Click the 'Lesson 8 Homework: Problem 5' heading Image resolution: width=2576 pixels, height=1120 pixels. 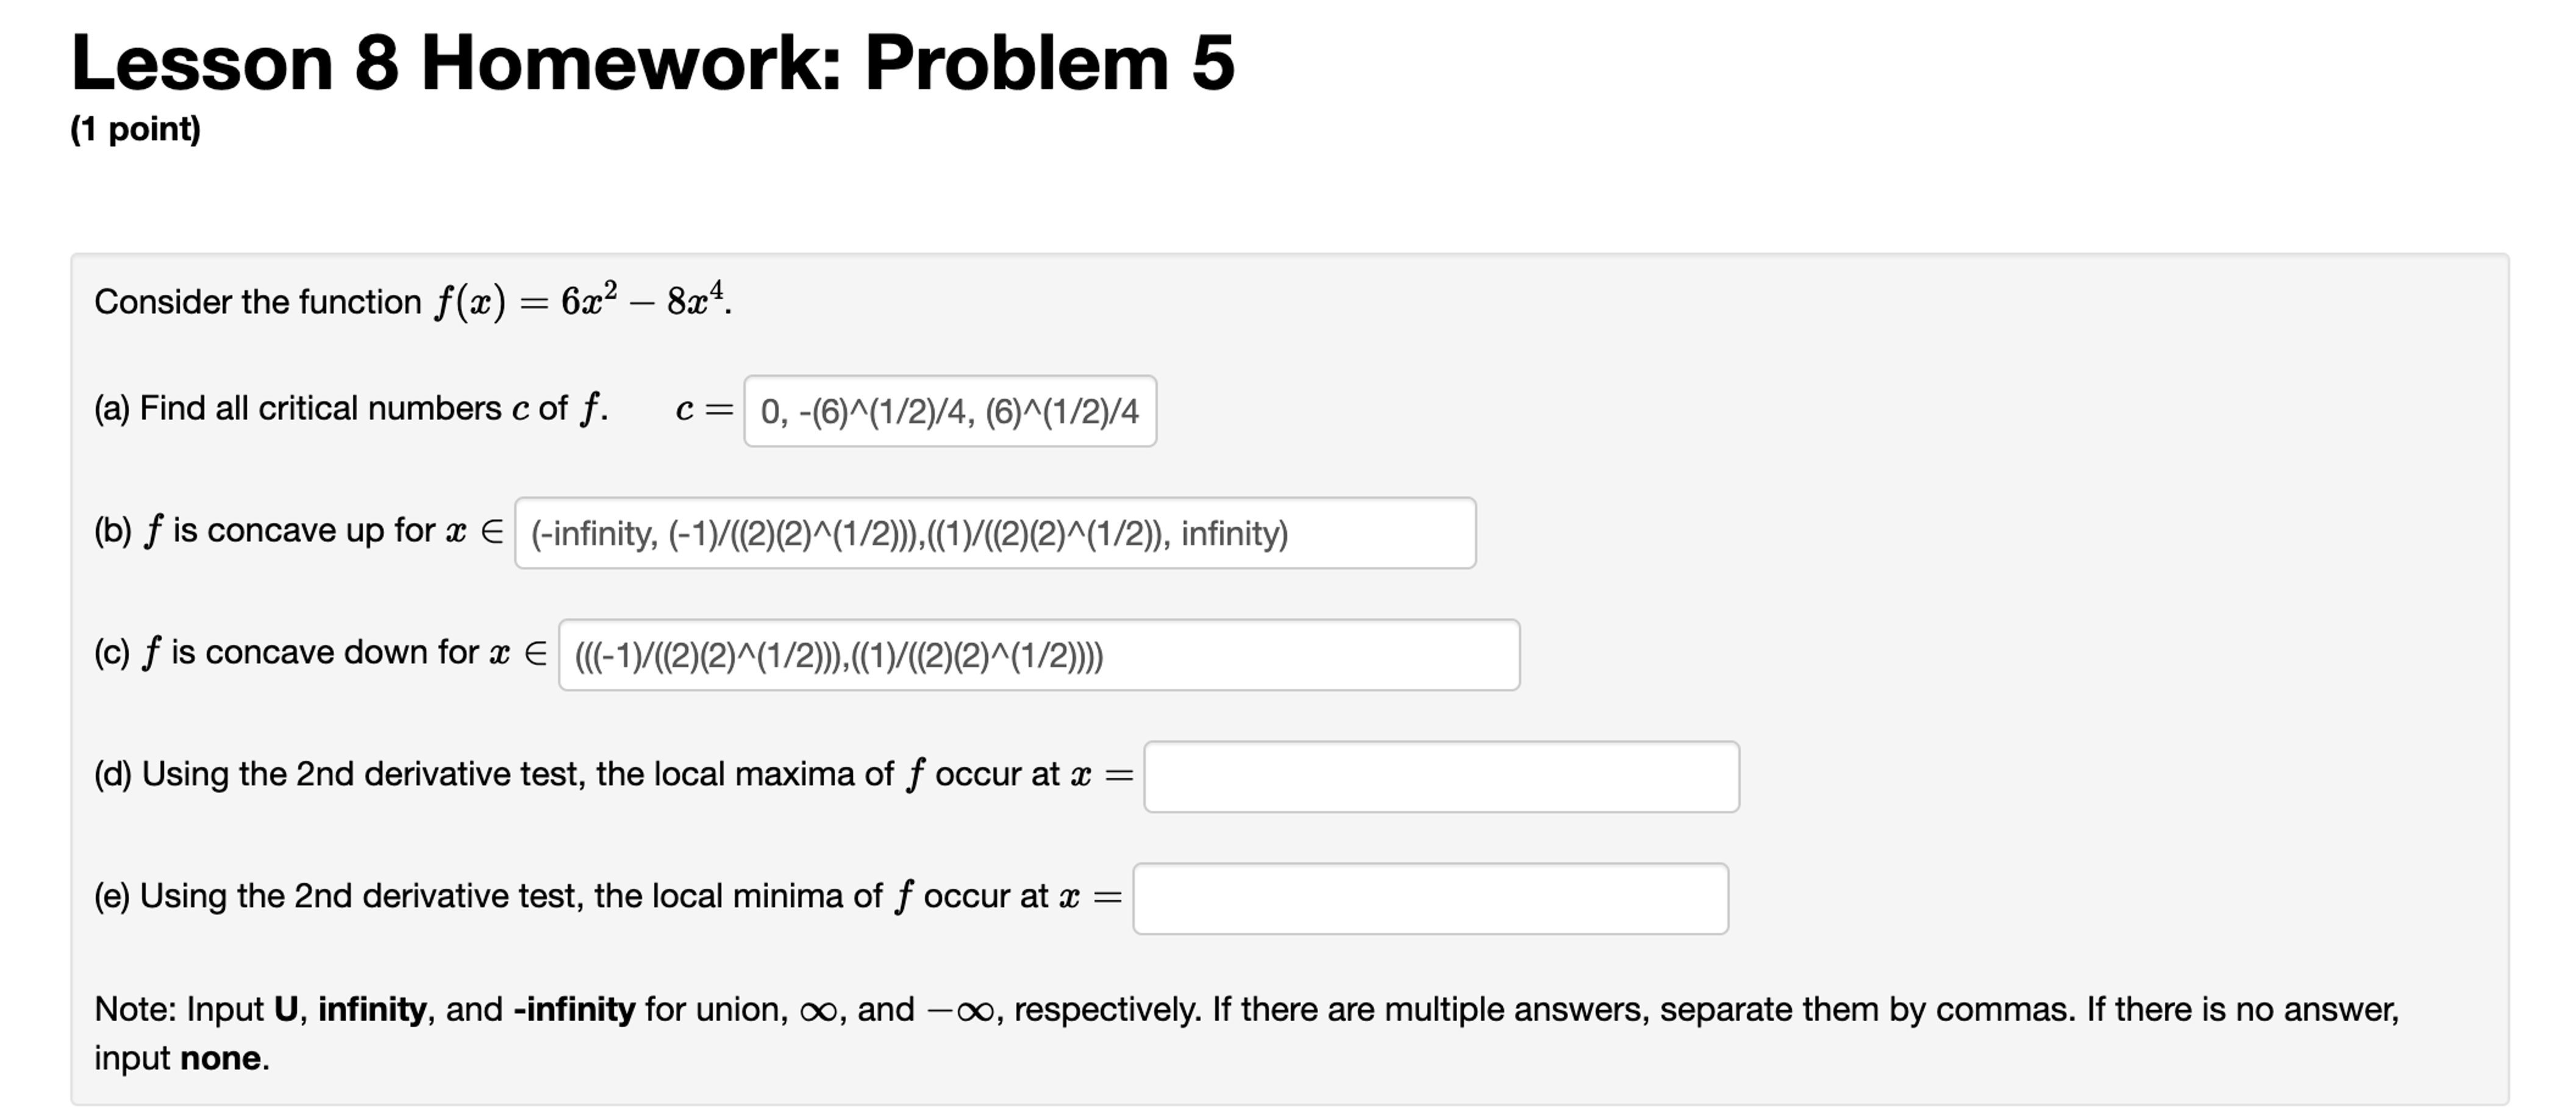click(x=650, y=62)
